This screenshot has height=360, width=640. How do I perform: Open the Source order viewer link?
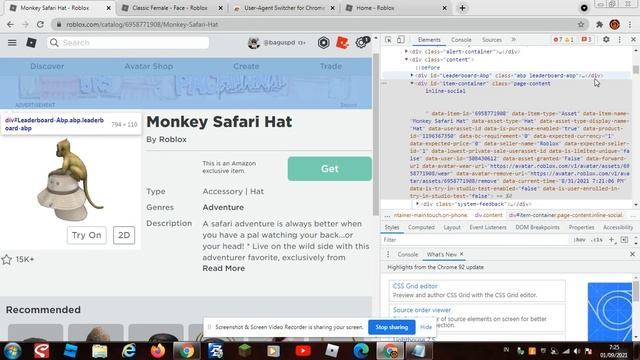422,310
